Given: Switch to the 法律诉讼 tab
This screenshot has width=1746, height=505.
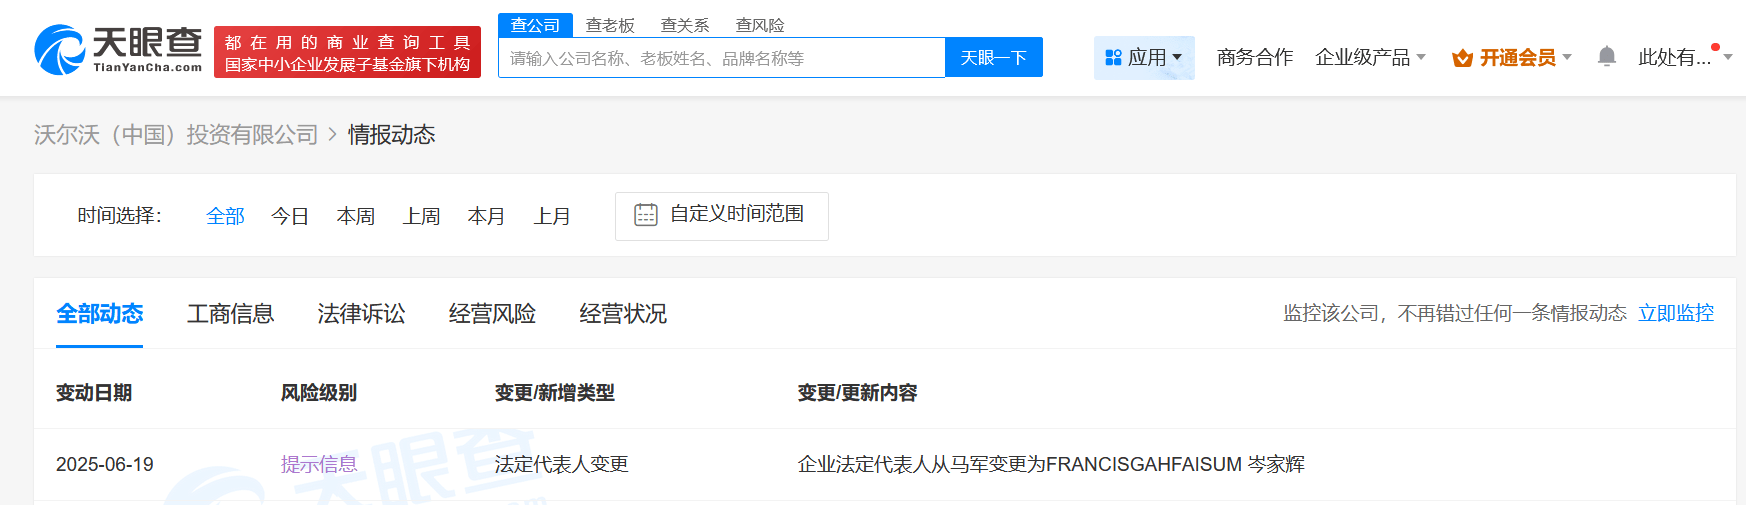Looking at the screenshot, I should 361,314.
